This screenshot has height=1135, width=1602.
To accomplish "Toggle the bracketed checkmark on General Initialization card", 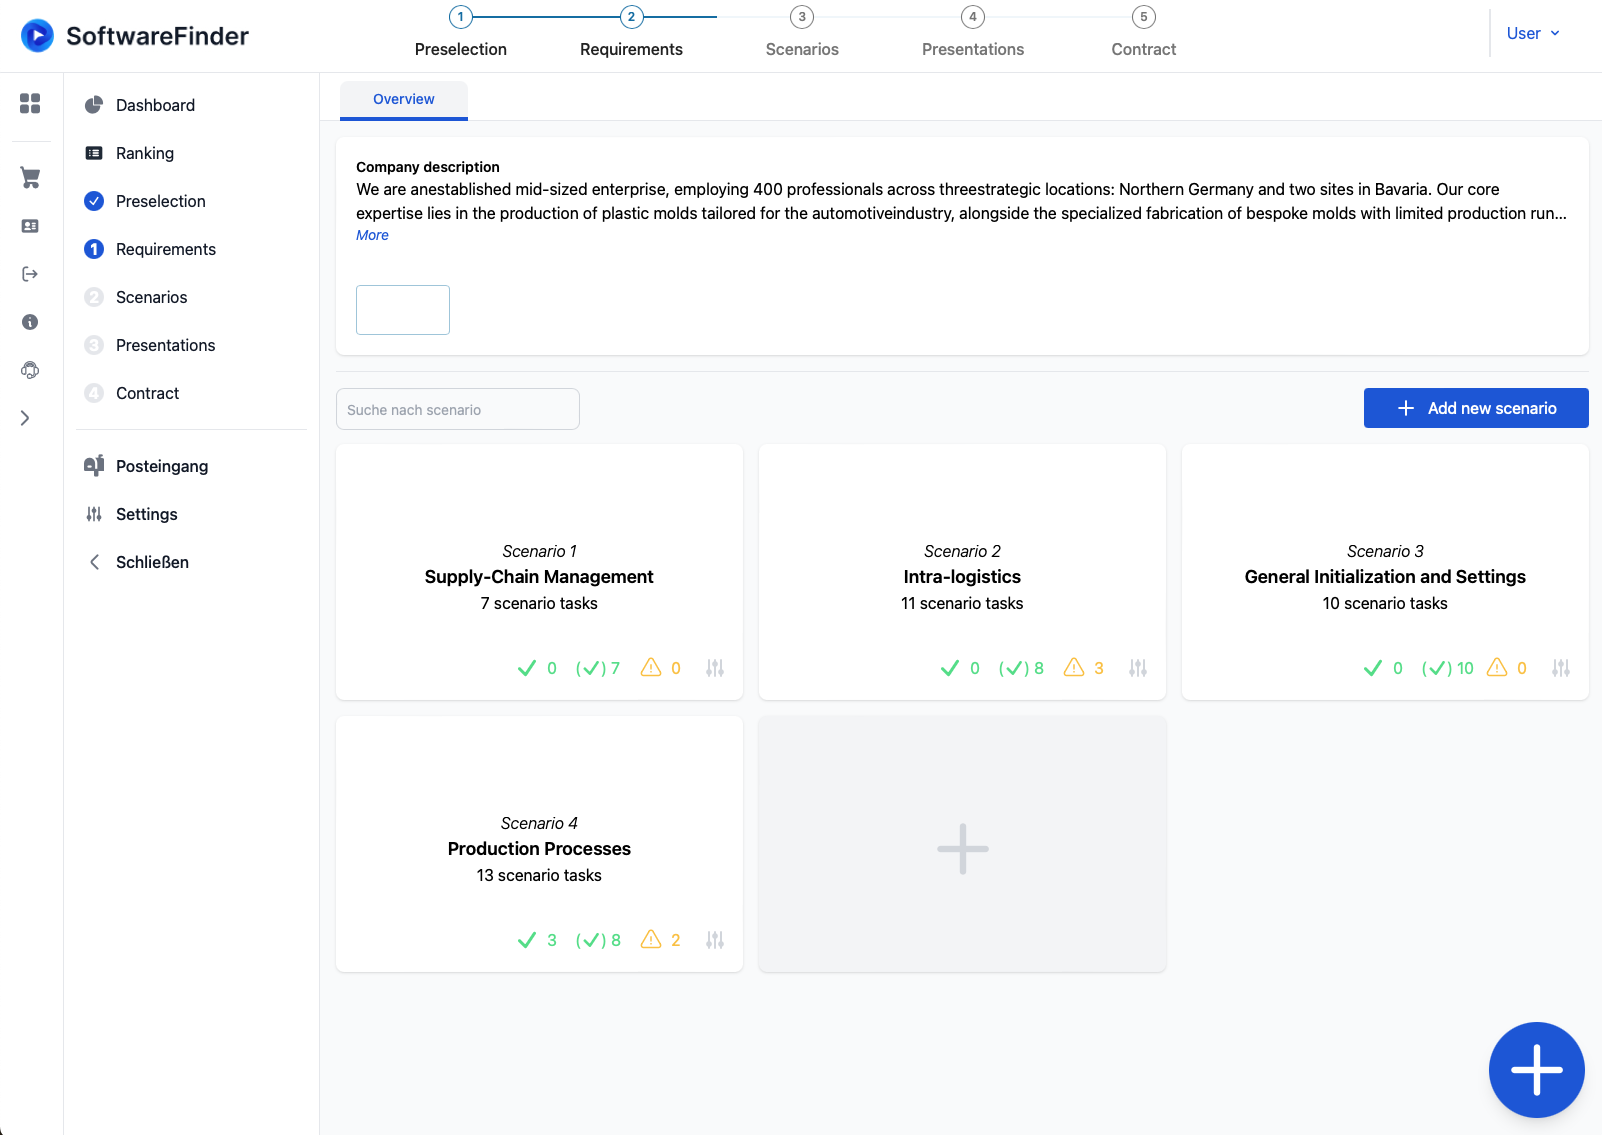I will (x=1437, y=668).
